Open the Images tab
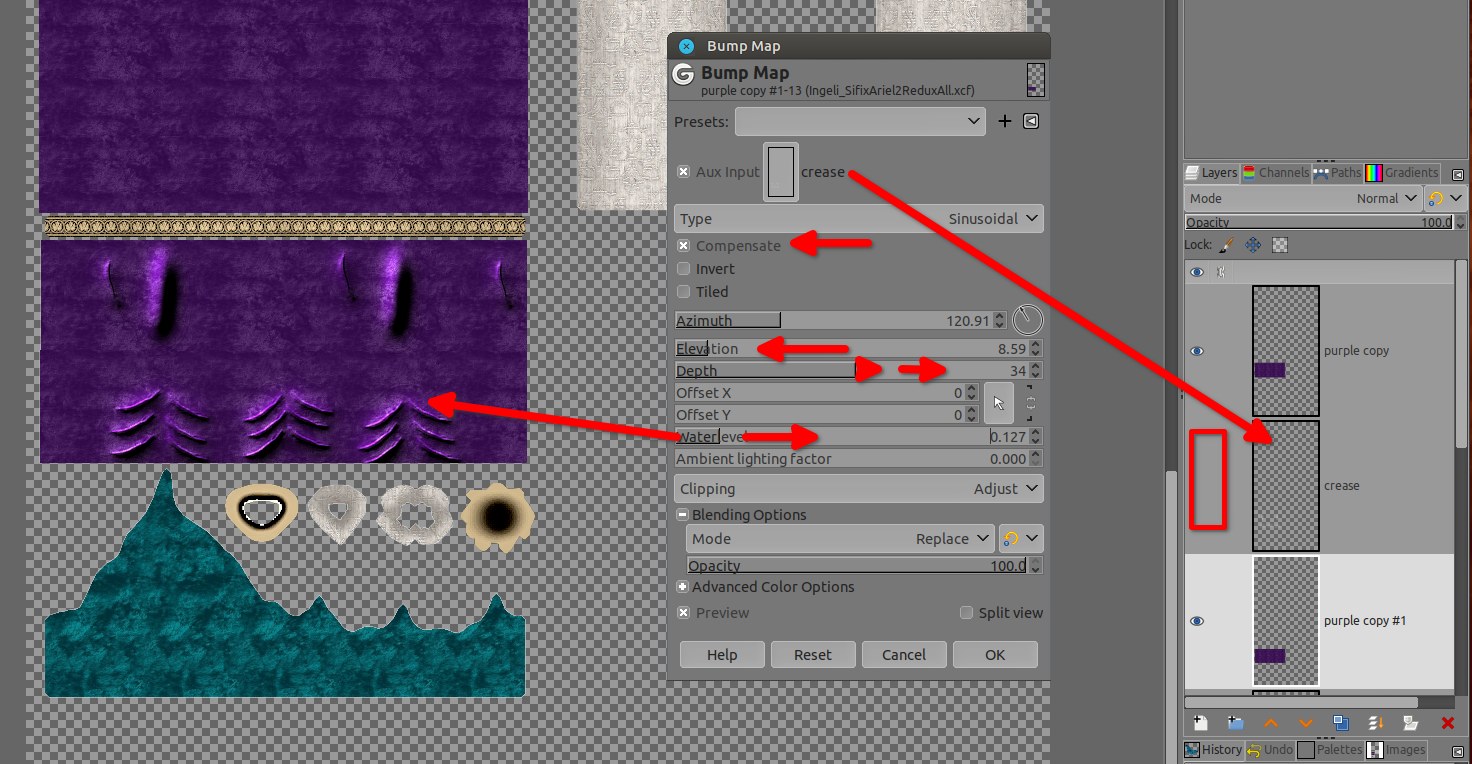 1397,750
